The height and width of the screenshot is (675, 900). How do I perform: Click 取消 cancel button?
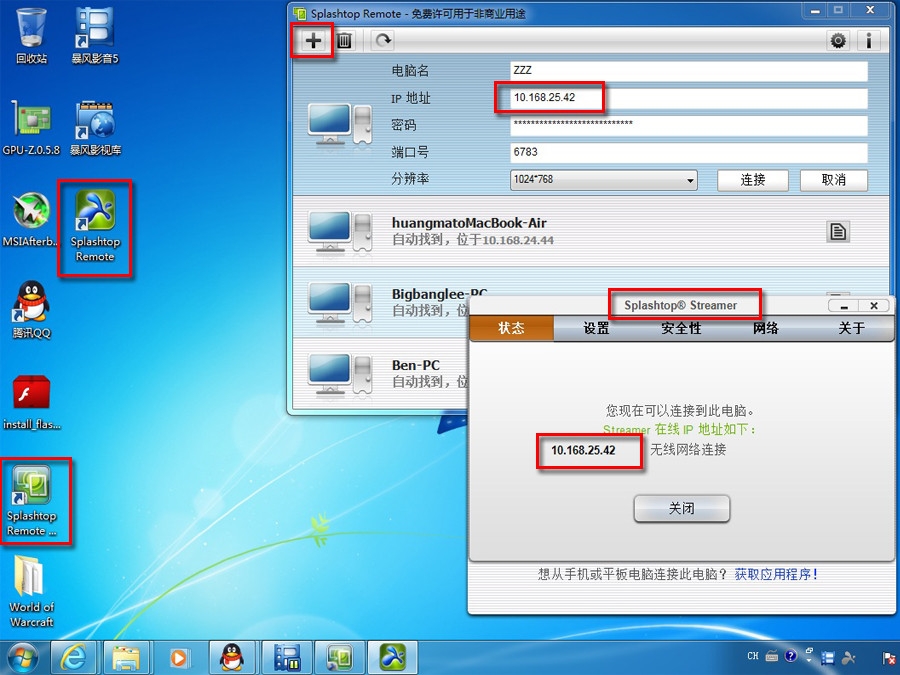(x=833, y=180)
